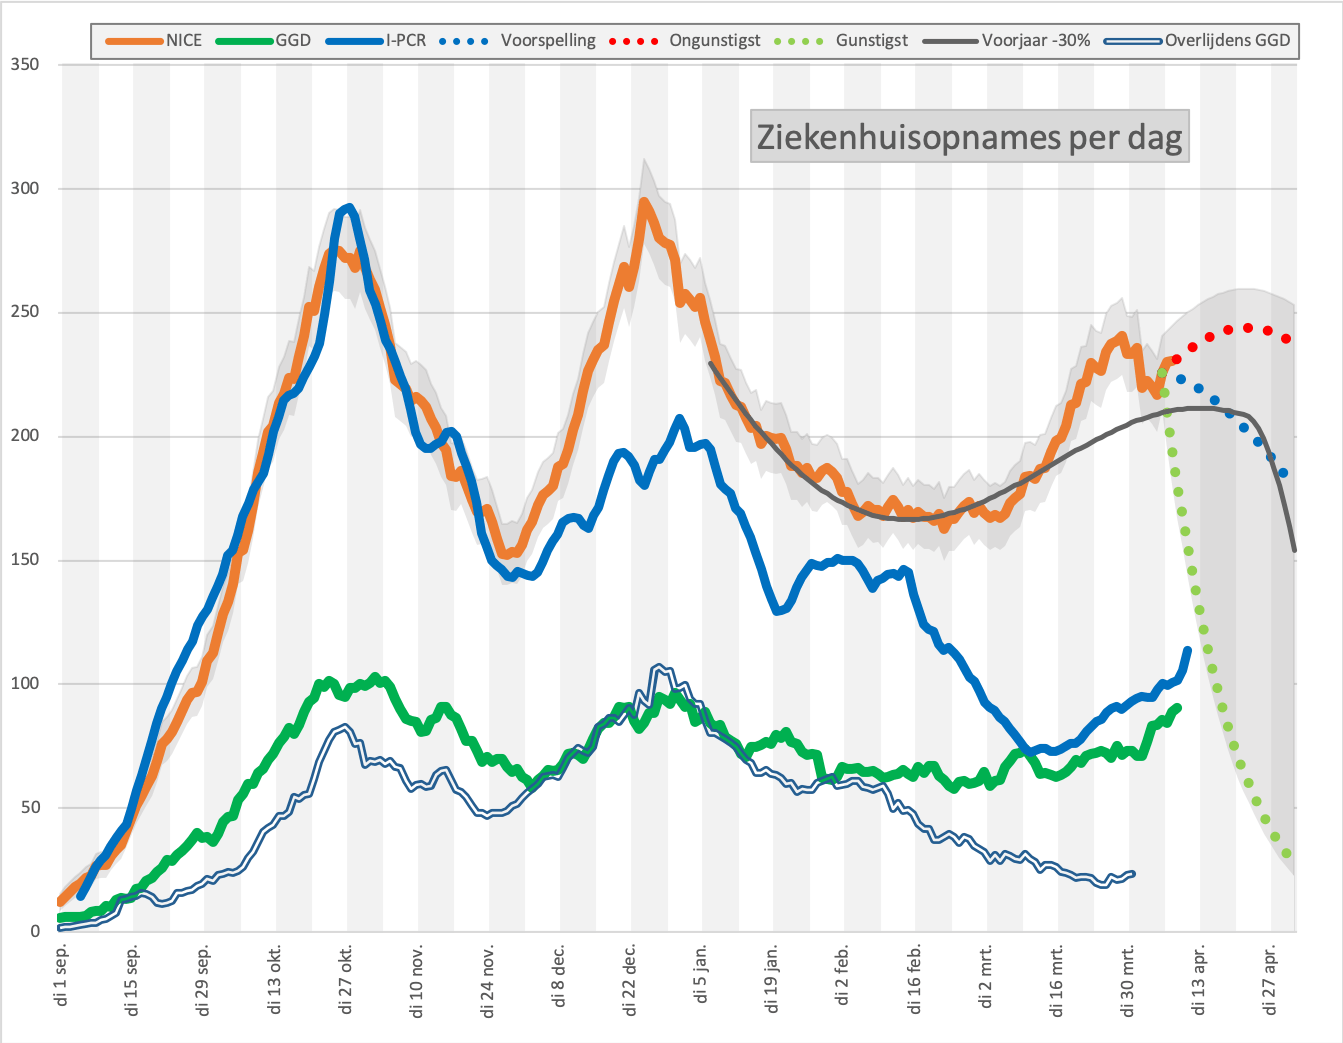This screenshot has height=1043, width=1343.
Task: Click the di 16 feb. x-axis label
Action: [915, 979]
